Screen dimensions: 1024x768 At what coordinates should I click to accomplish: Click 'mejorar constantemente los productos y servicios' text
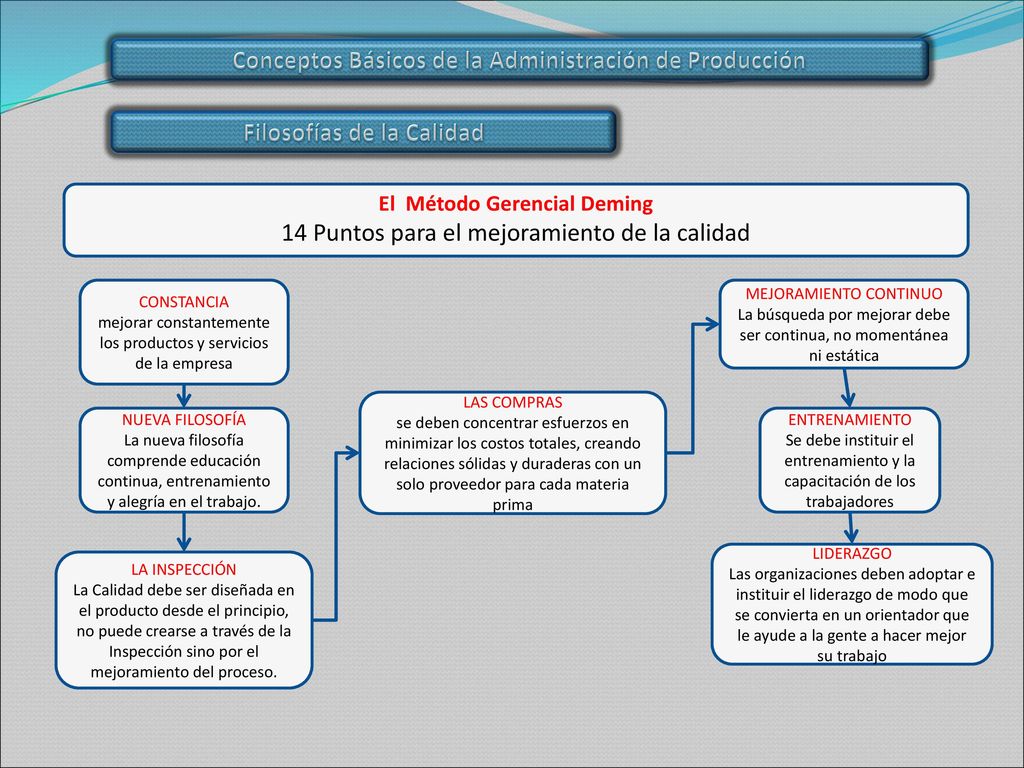(184, 332)
